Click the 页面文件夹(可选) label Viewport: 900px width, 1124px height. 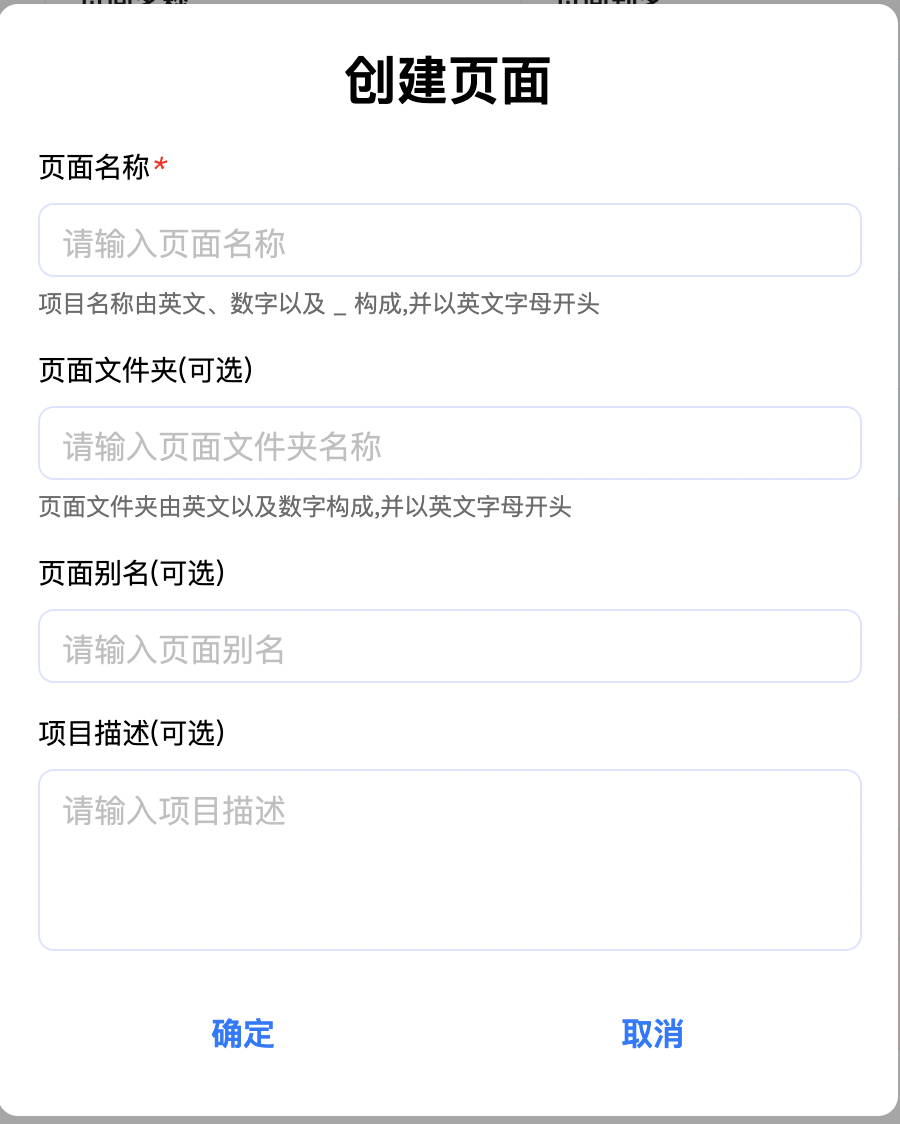[x=145, y=370]
